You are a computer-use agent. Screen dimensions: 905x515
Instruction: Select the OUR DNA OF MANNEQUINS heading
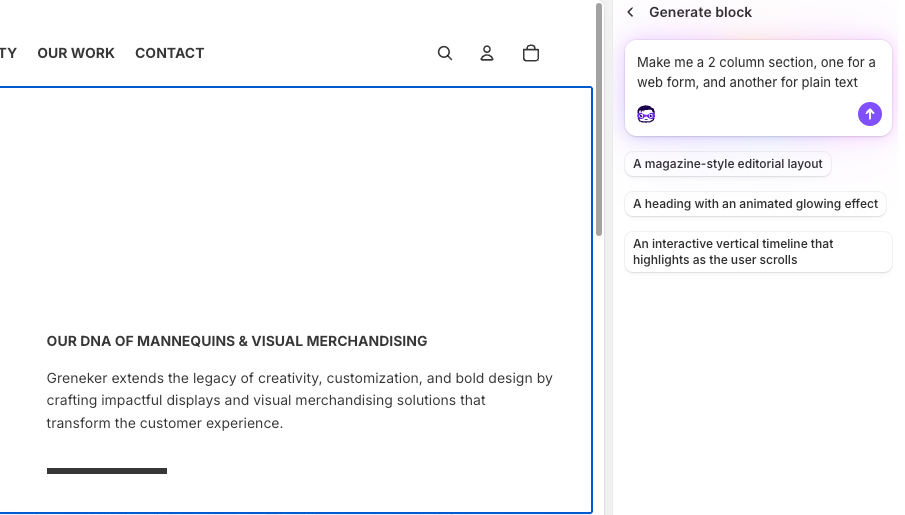click(x=237, y=341)
